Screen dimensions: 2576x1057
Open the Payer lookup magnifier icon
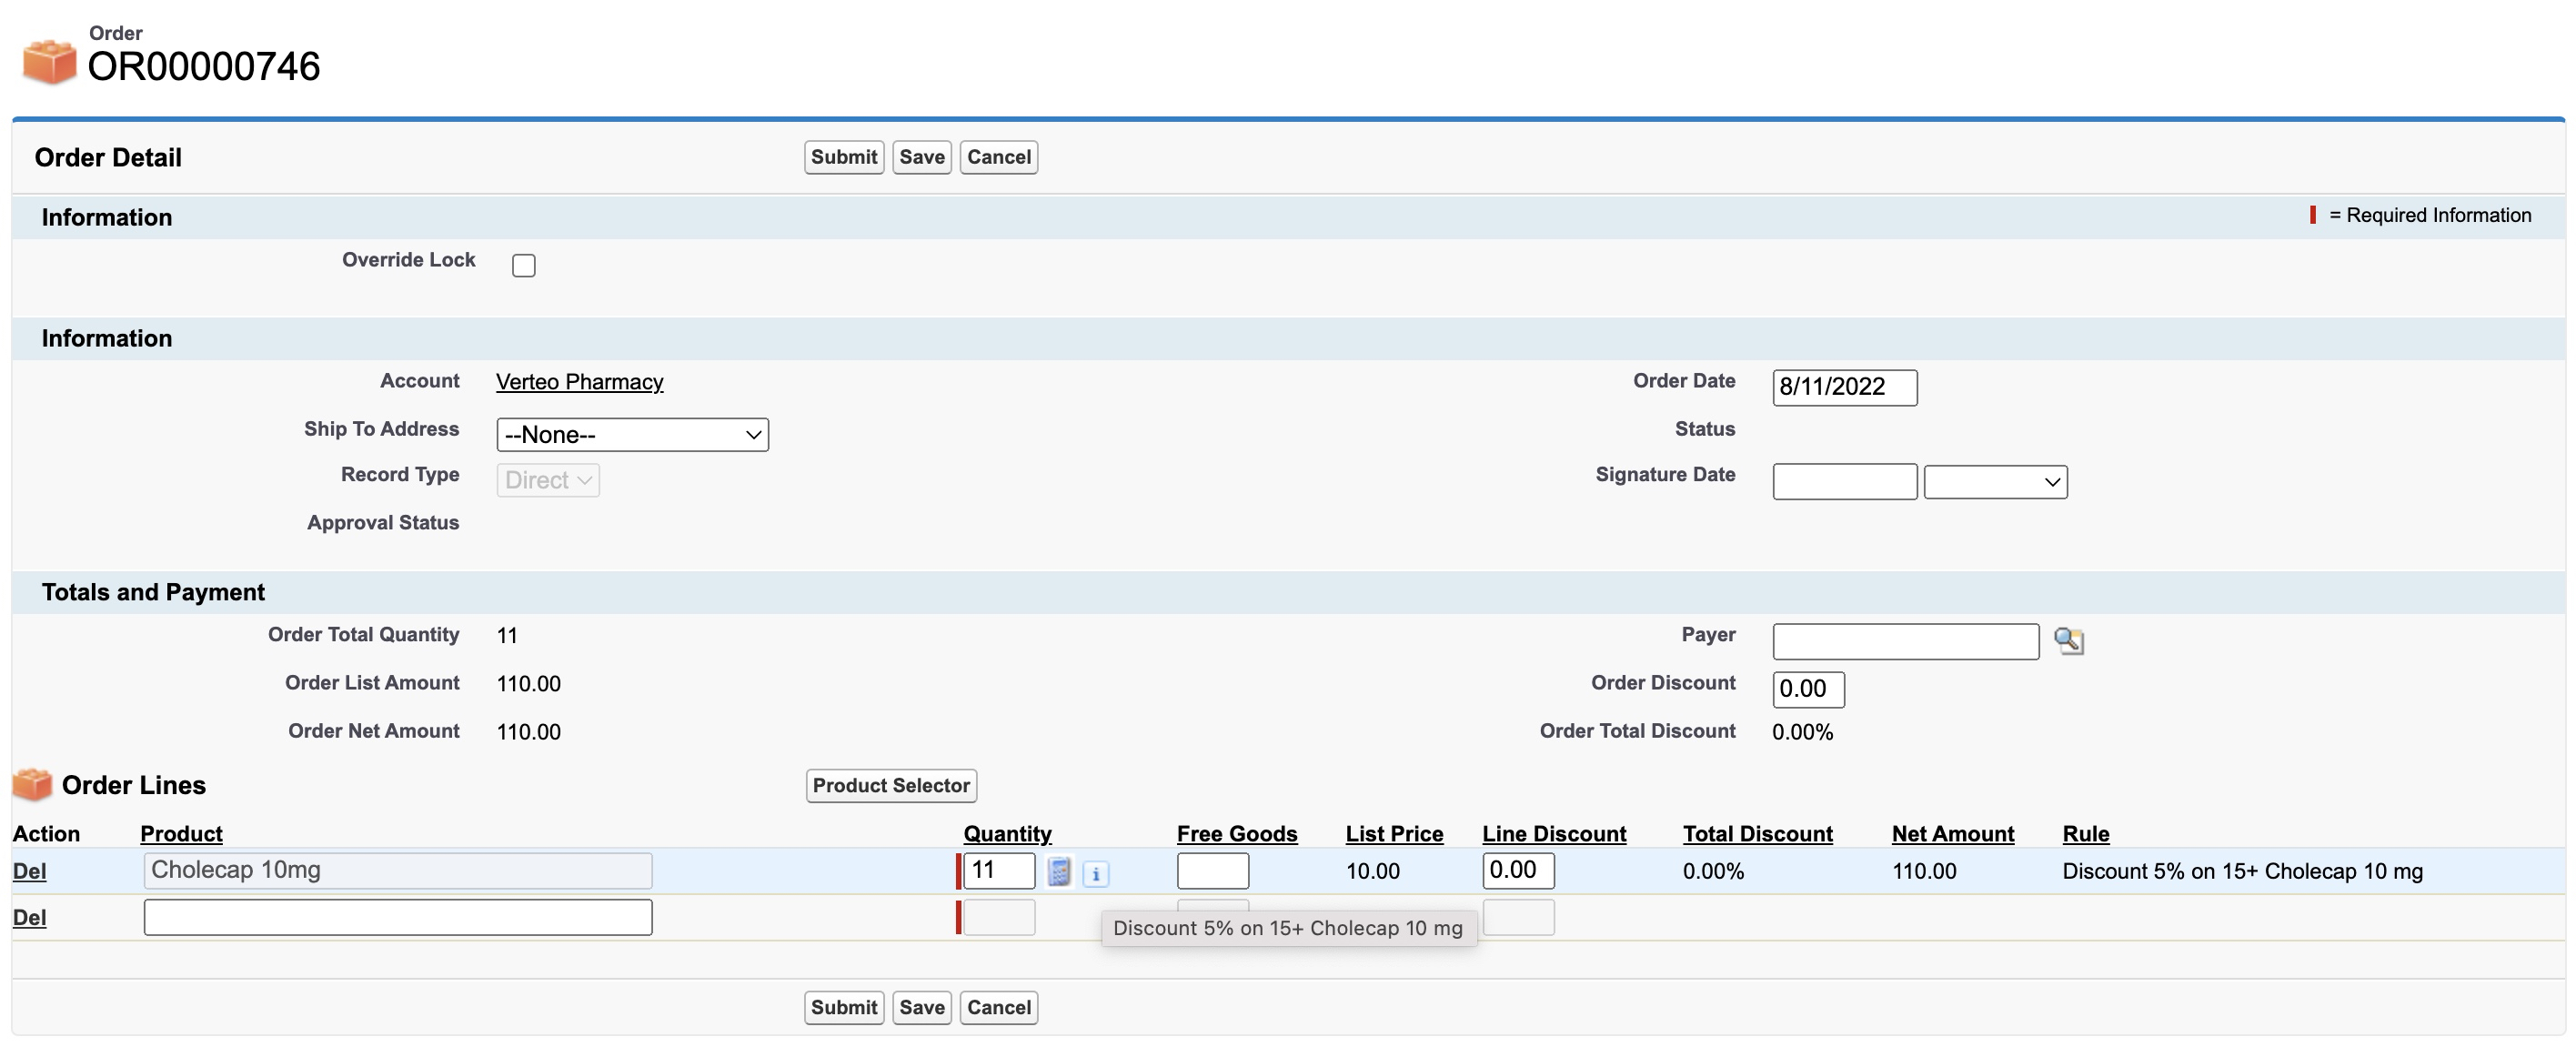pos(2068,640)
